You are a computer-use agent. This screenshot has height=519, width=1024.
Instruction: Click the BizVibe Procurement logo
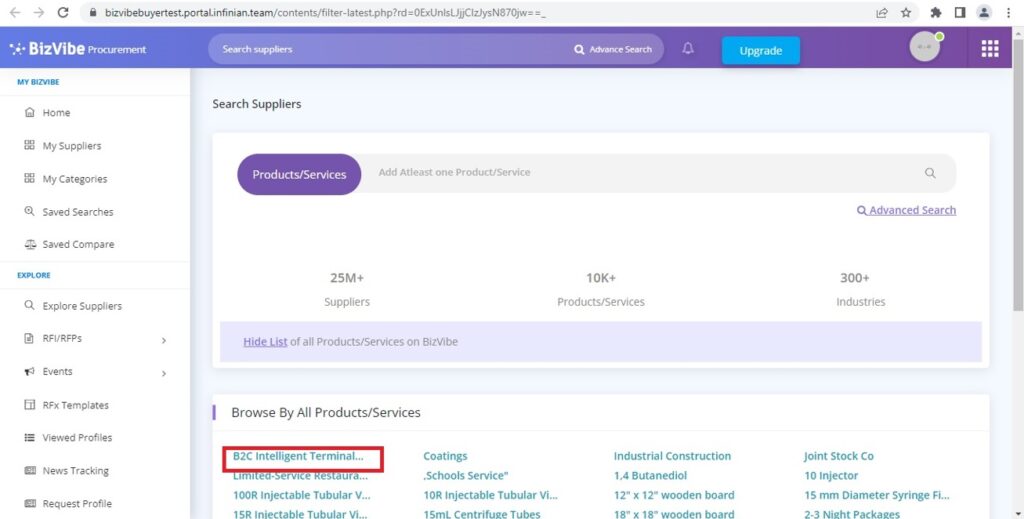point(78,49)
